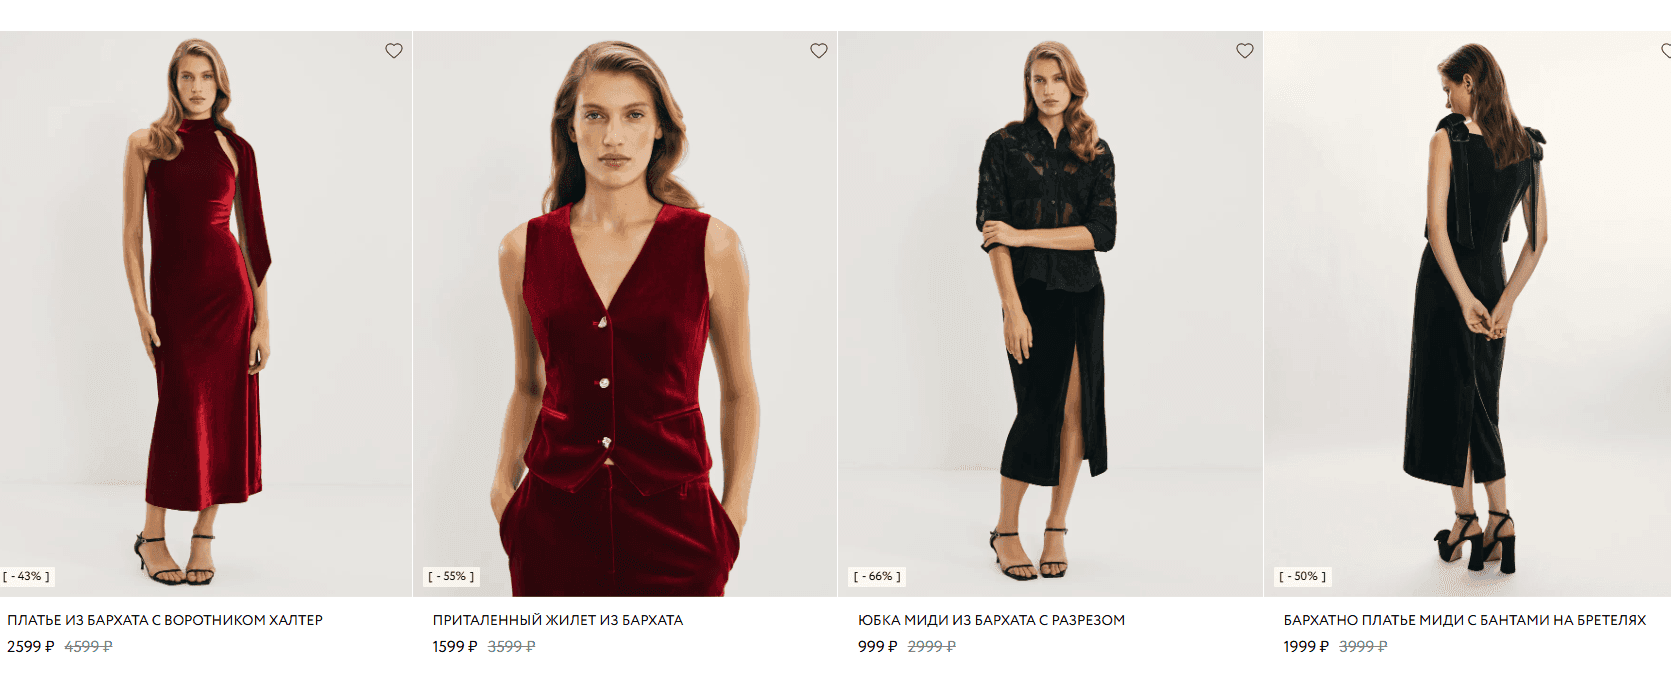View the black velvet midi skirt photo

click(x=1050, y=314)
